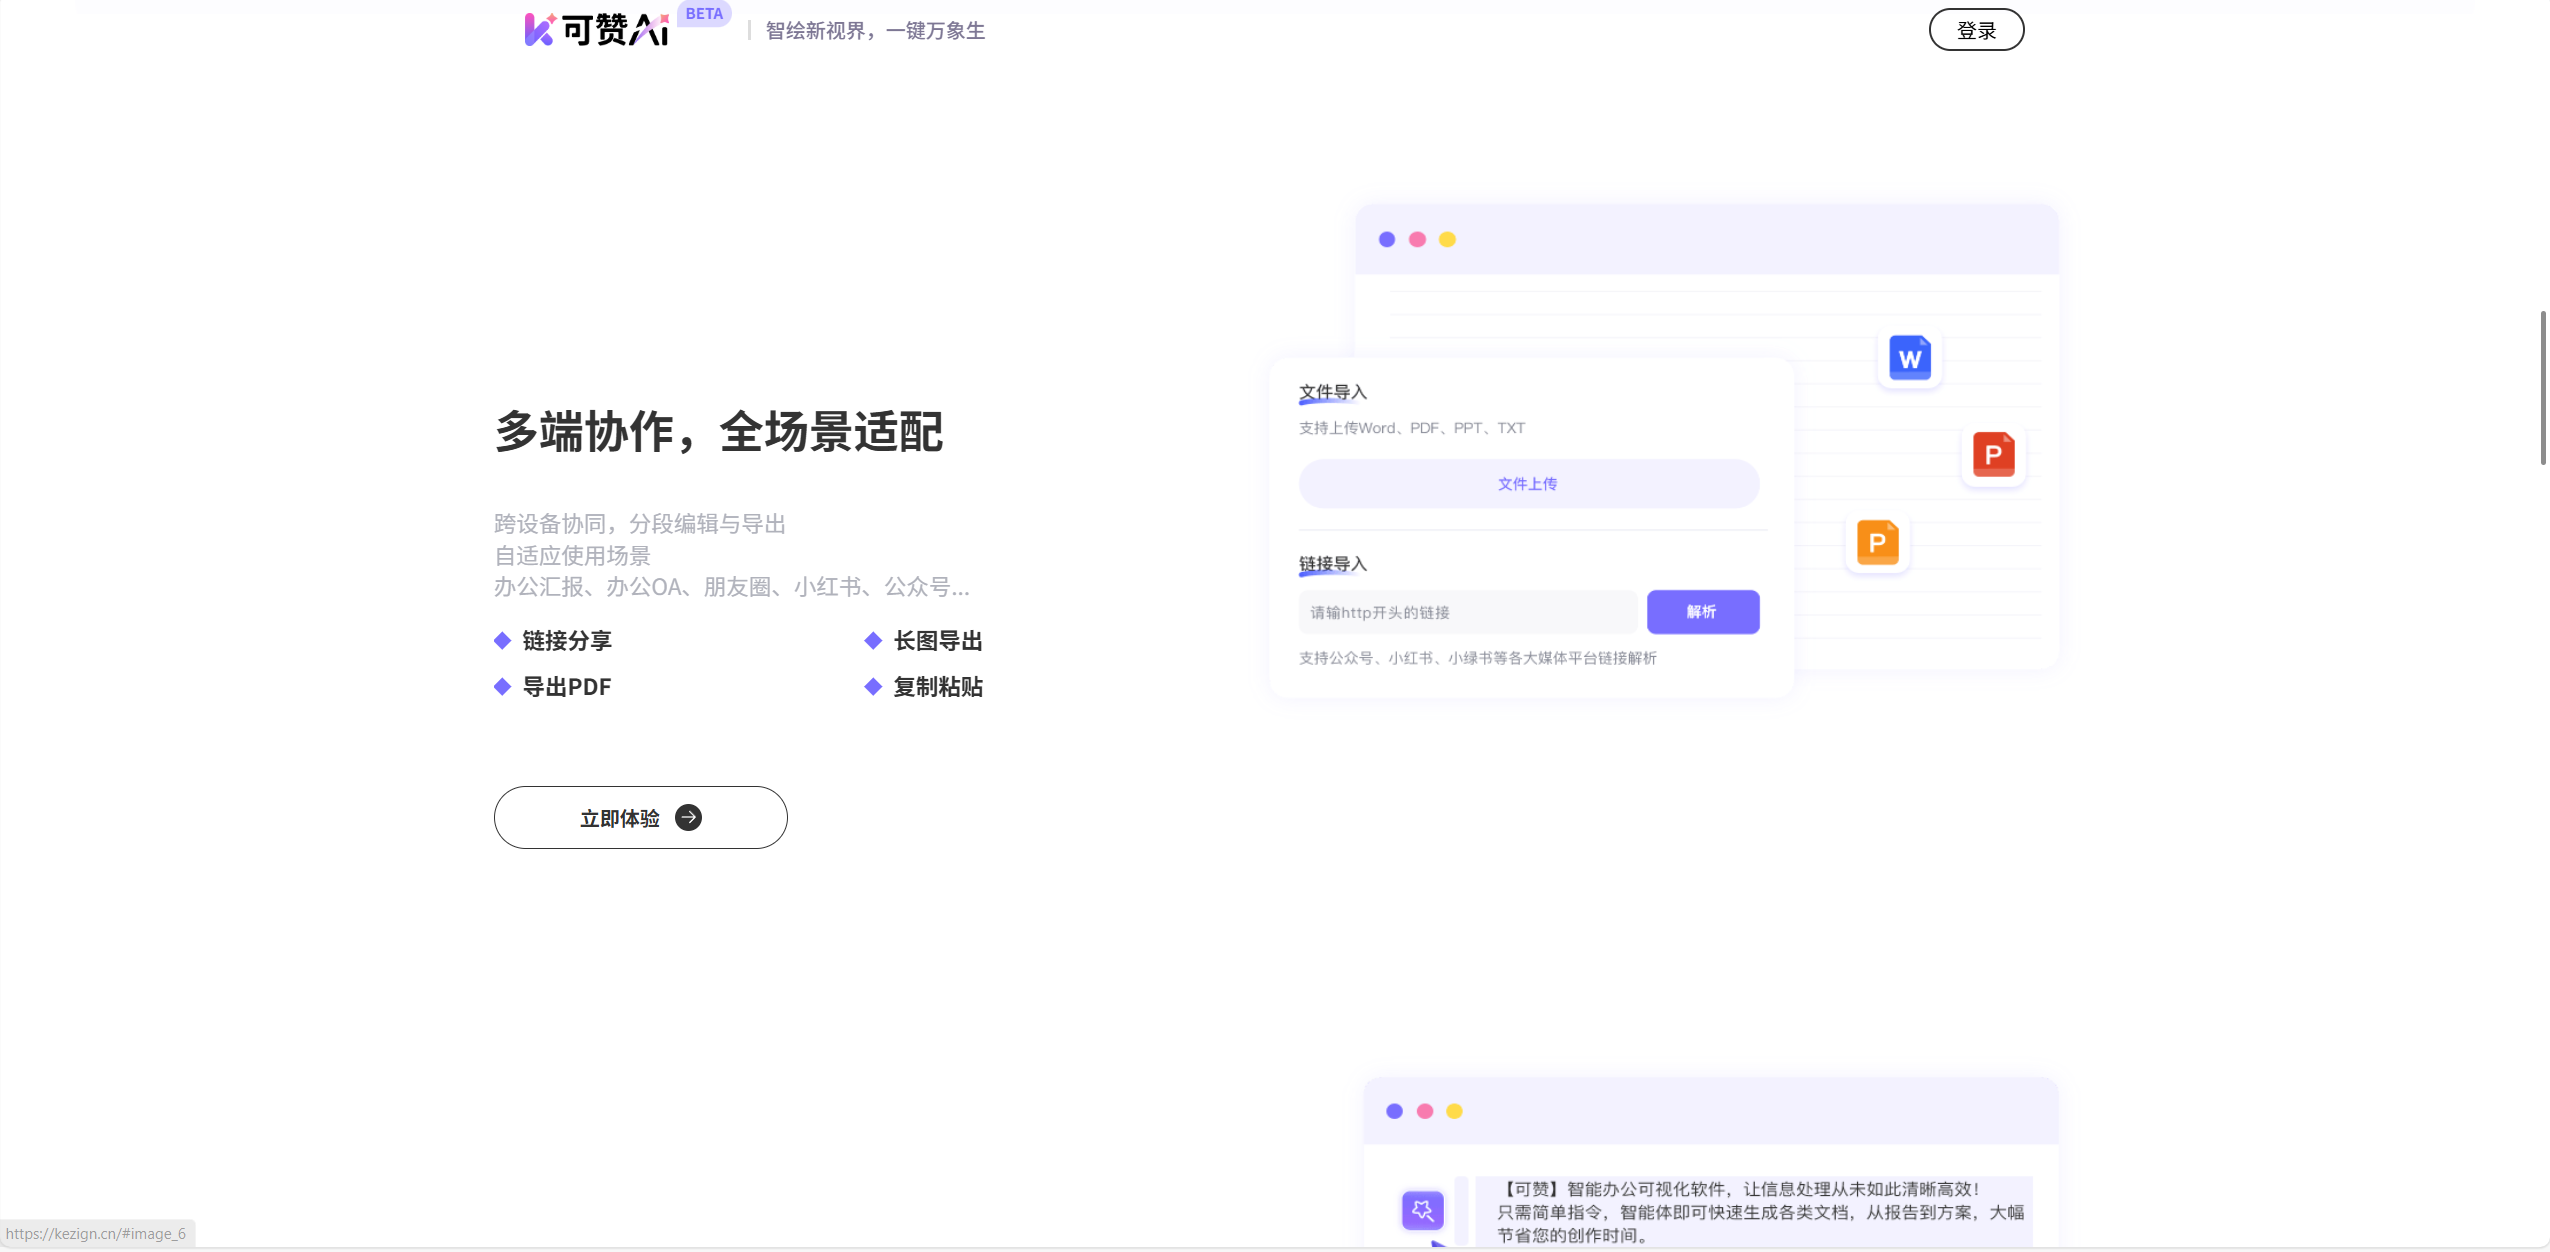Click the purple AI sparkle icon
The height and width of the screenshot is (1252, 2550).
click(x=1422, y=1210)
